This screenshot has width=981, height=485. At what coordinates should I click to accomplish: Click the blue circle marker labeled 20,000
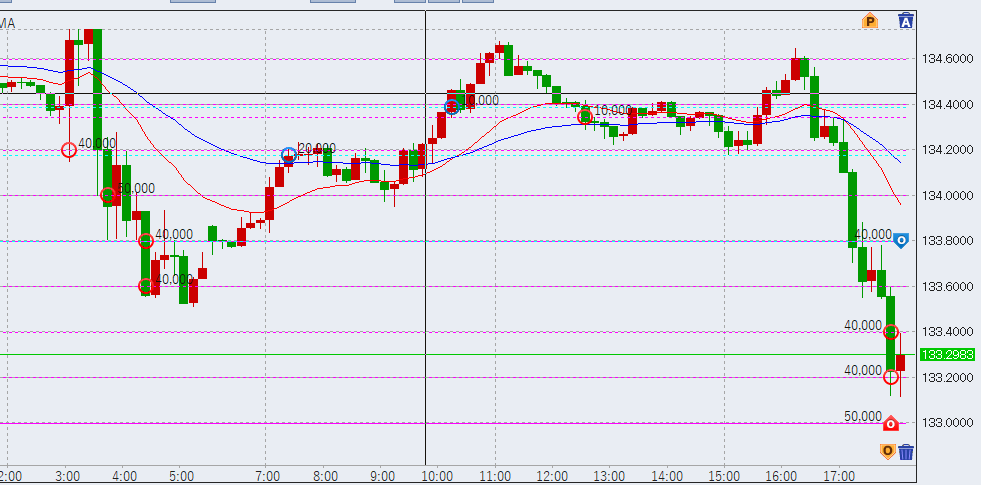pos(289,155)
